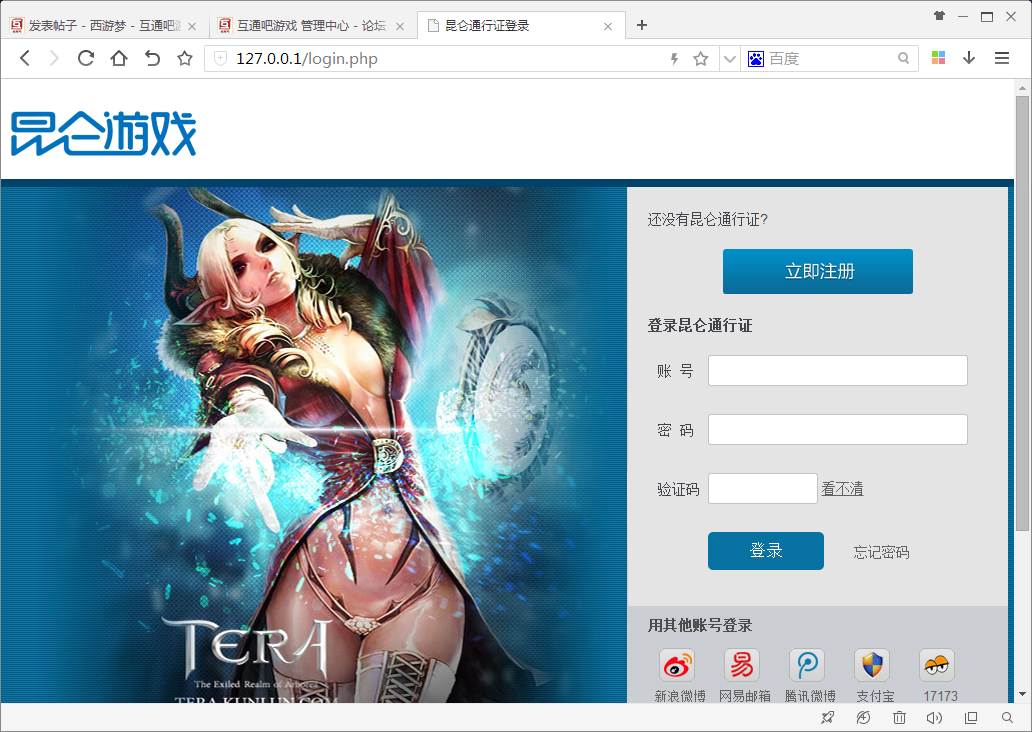Log in with 17173 icon
Screen dimensions: 1032x732
(937, 665)
